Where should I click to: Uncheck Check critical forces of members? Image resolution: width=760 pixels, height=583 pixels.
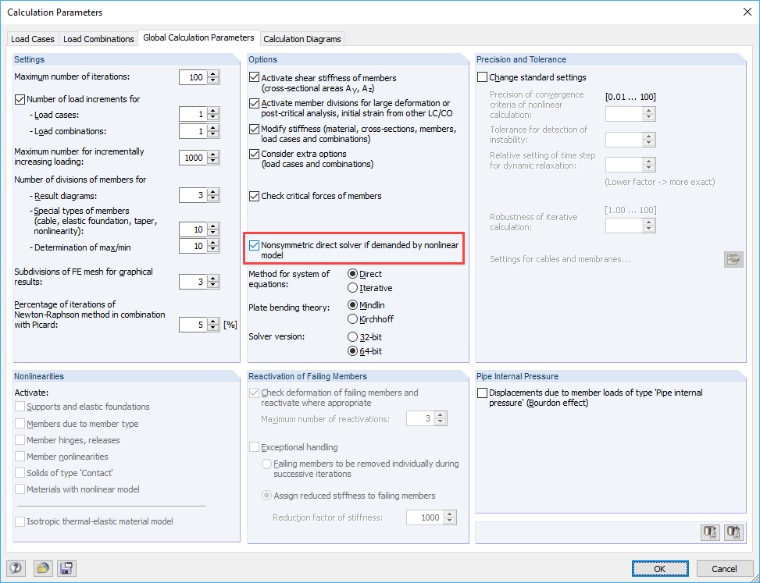coord(254,196)
